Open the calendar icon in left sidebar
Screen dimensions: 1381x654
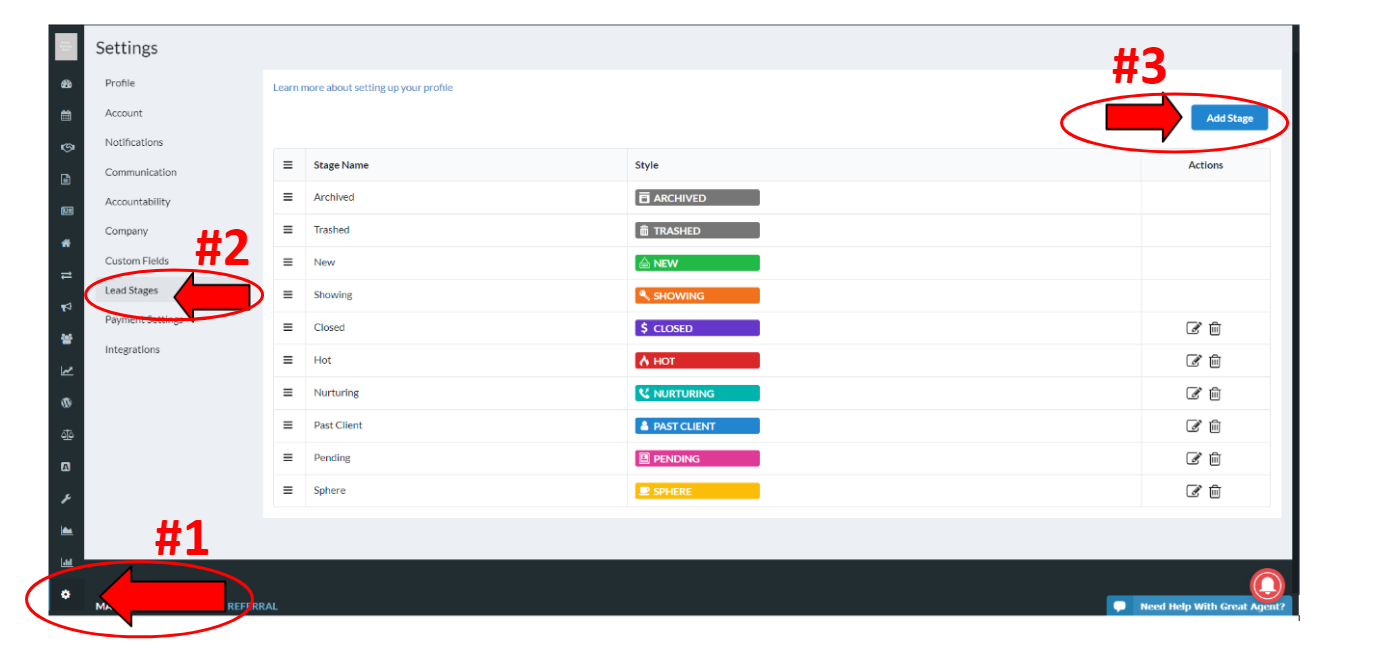[66, 115]
